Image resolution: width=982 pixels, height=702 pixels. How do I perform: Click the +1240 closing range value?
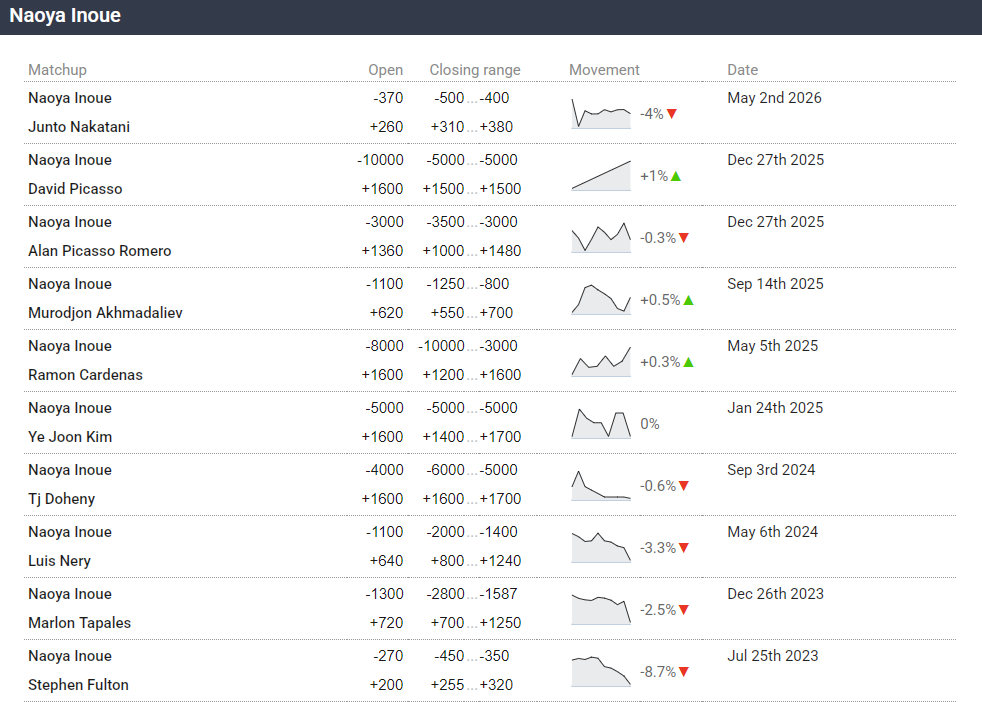500,560
